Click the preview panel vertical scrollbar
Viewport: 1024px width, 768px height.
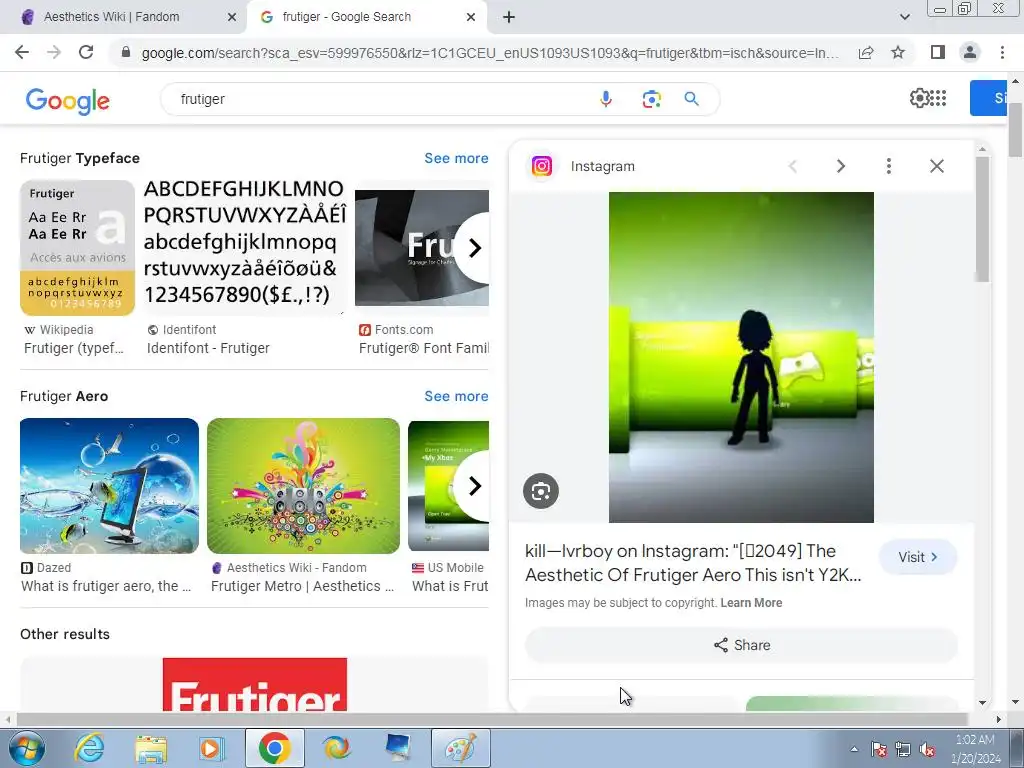[982, 219]
